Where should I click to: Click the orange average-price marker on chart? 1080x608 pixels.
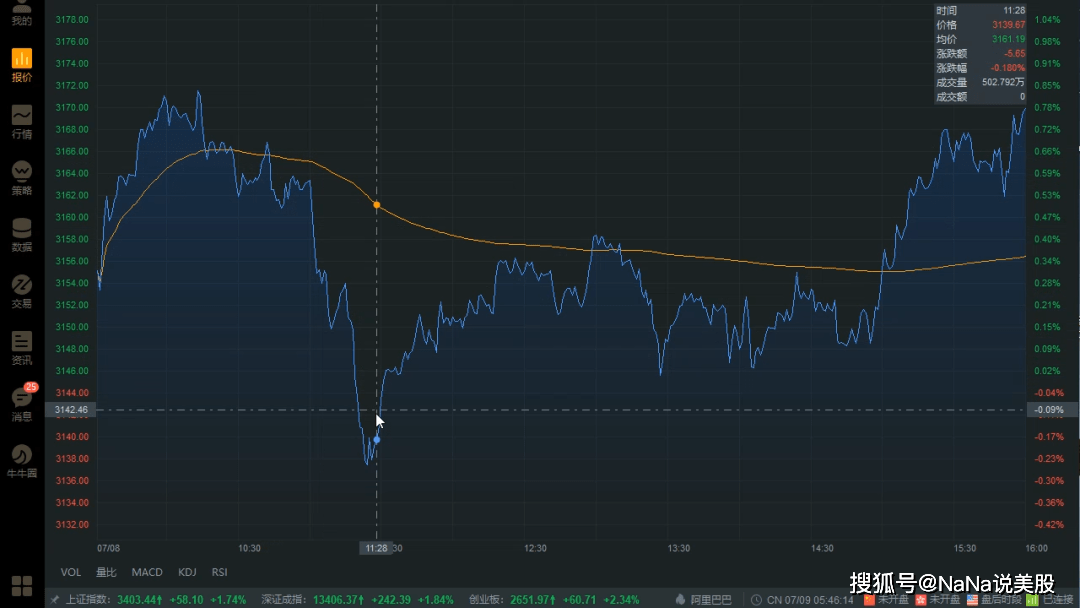(x=376, y=205)
